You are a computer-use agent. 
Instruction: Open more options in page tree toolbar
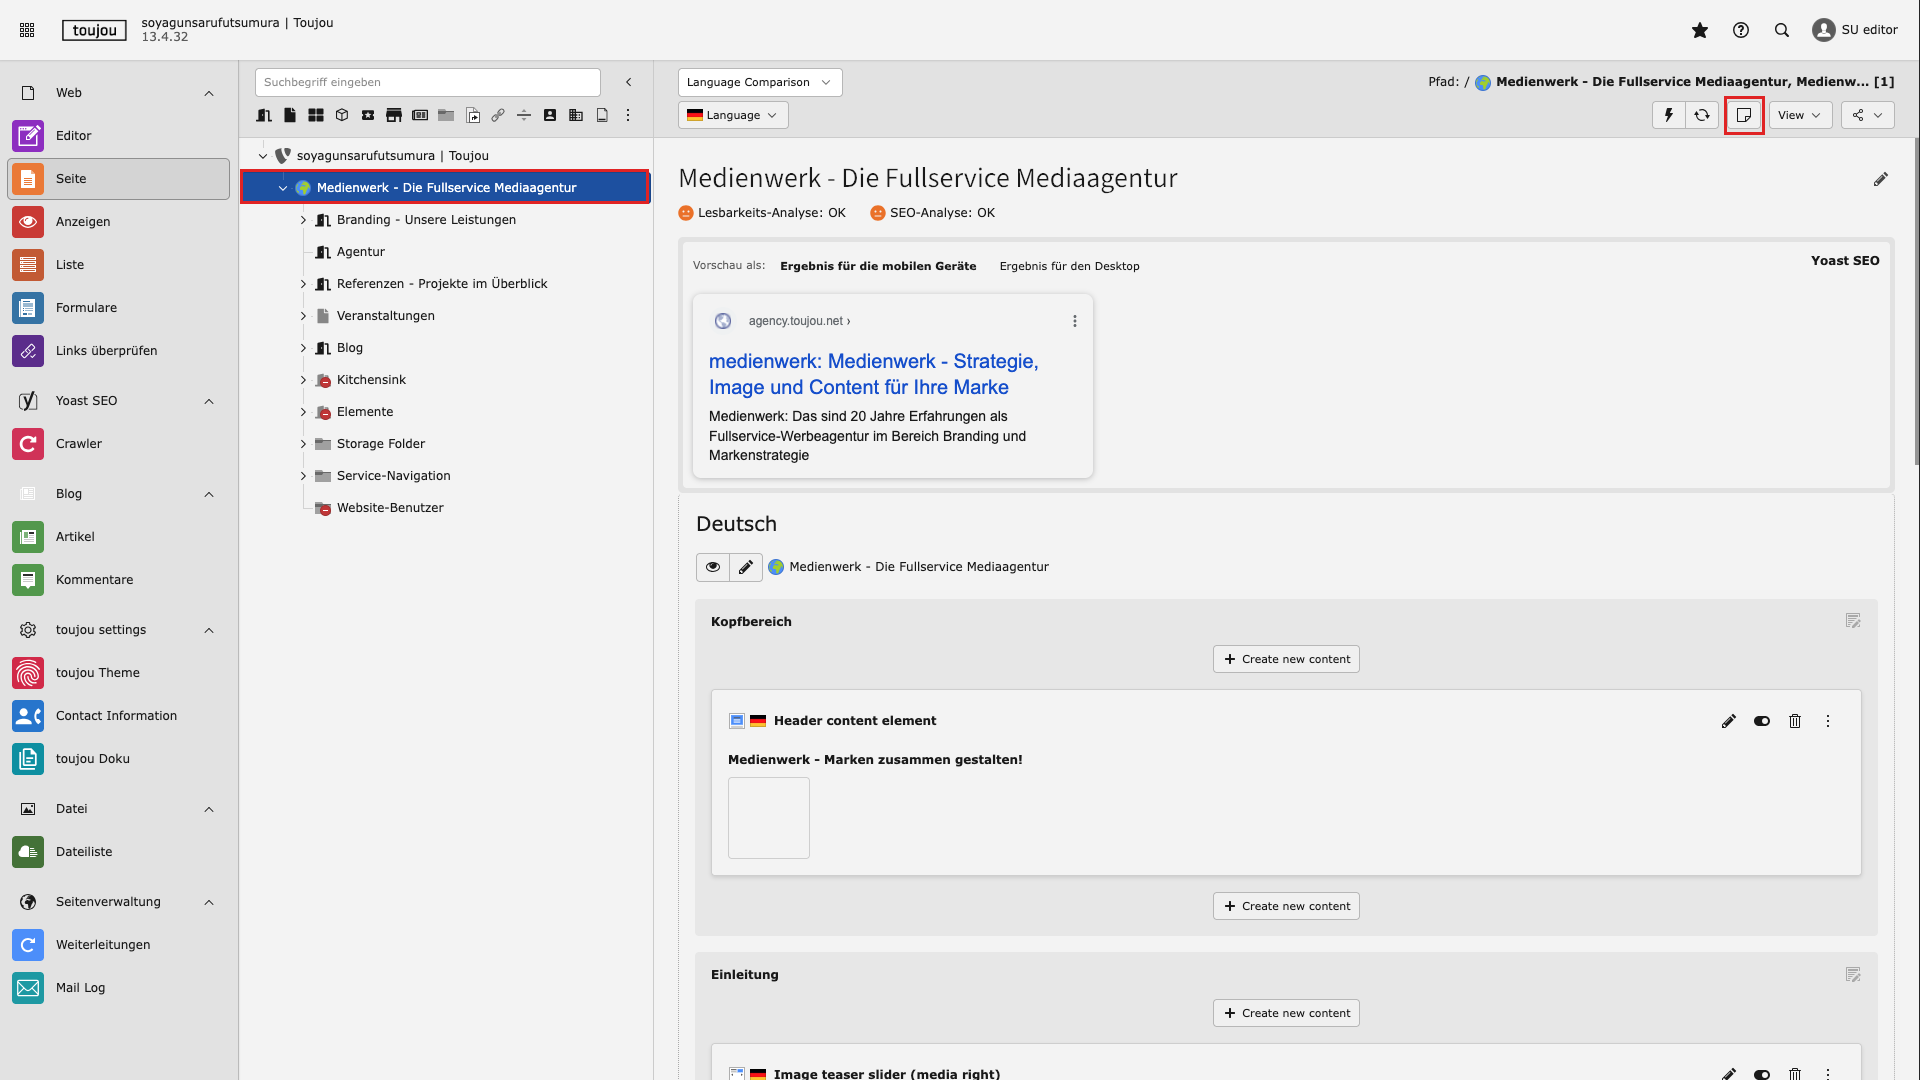[628, 115]
